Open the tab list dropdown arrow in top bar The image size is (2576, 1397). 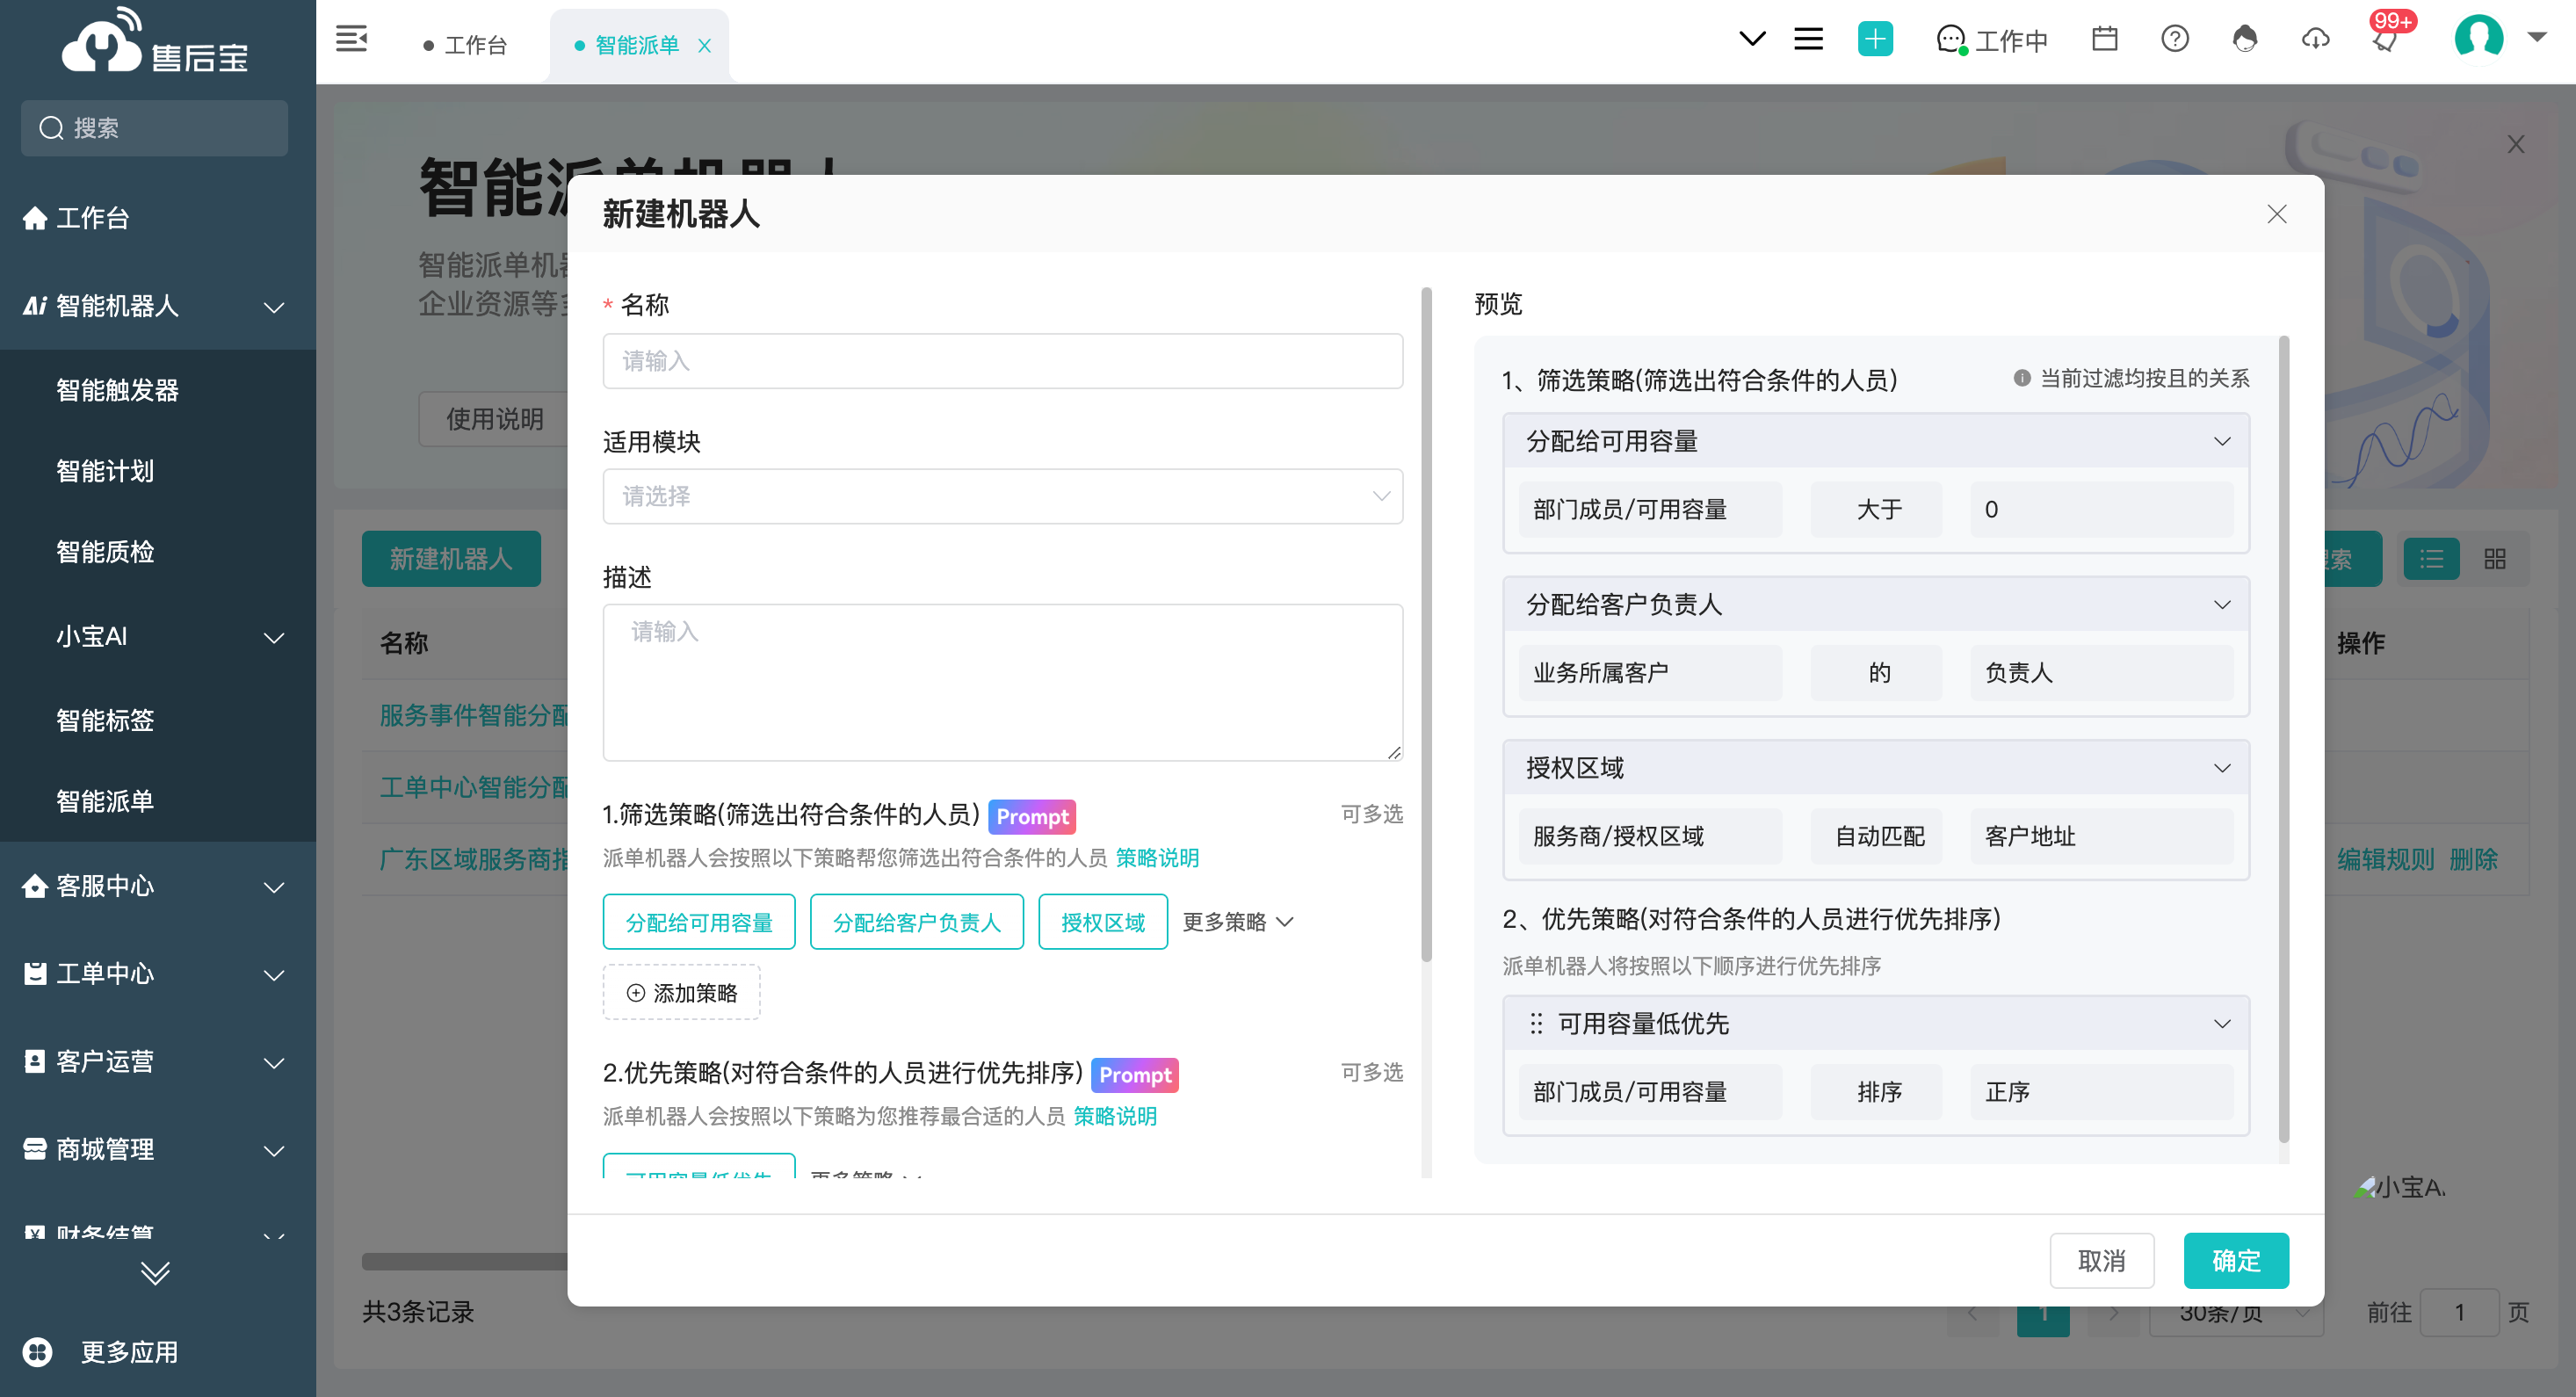[1752, 39]
